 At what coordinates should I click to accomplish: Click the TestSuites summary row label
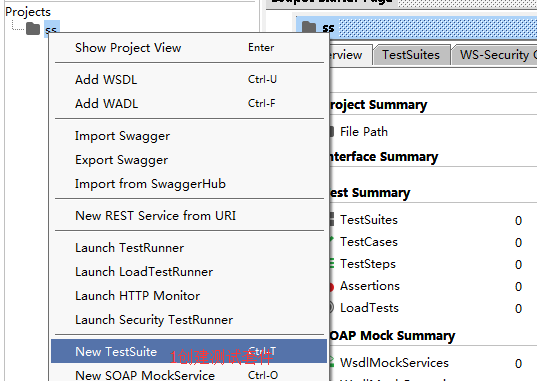tap(369, 220)
